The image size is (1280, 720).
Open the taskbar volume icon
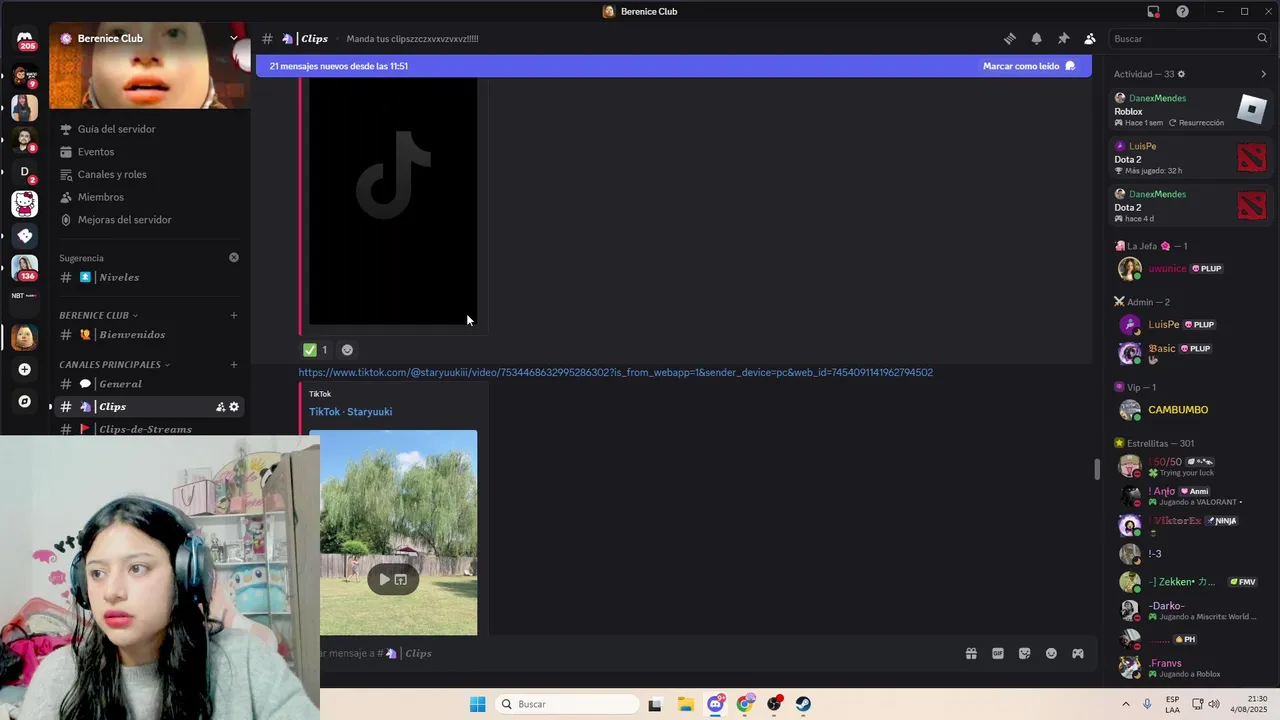(1214, 704)
